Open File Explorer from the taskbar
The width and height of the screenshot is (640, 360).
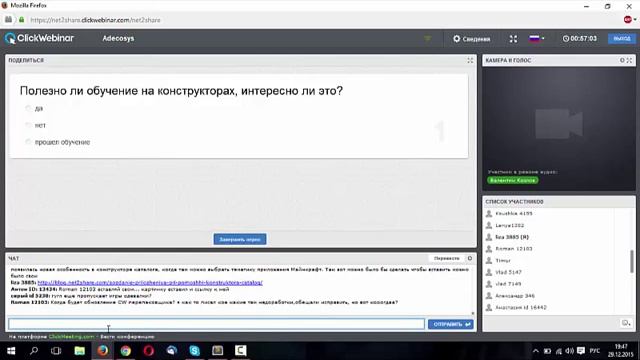pos(80,351)
